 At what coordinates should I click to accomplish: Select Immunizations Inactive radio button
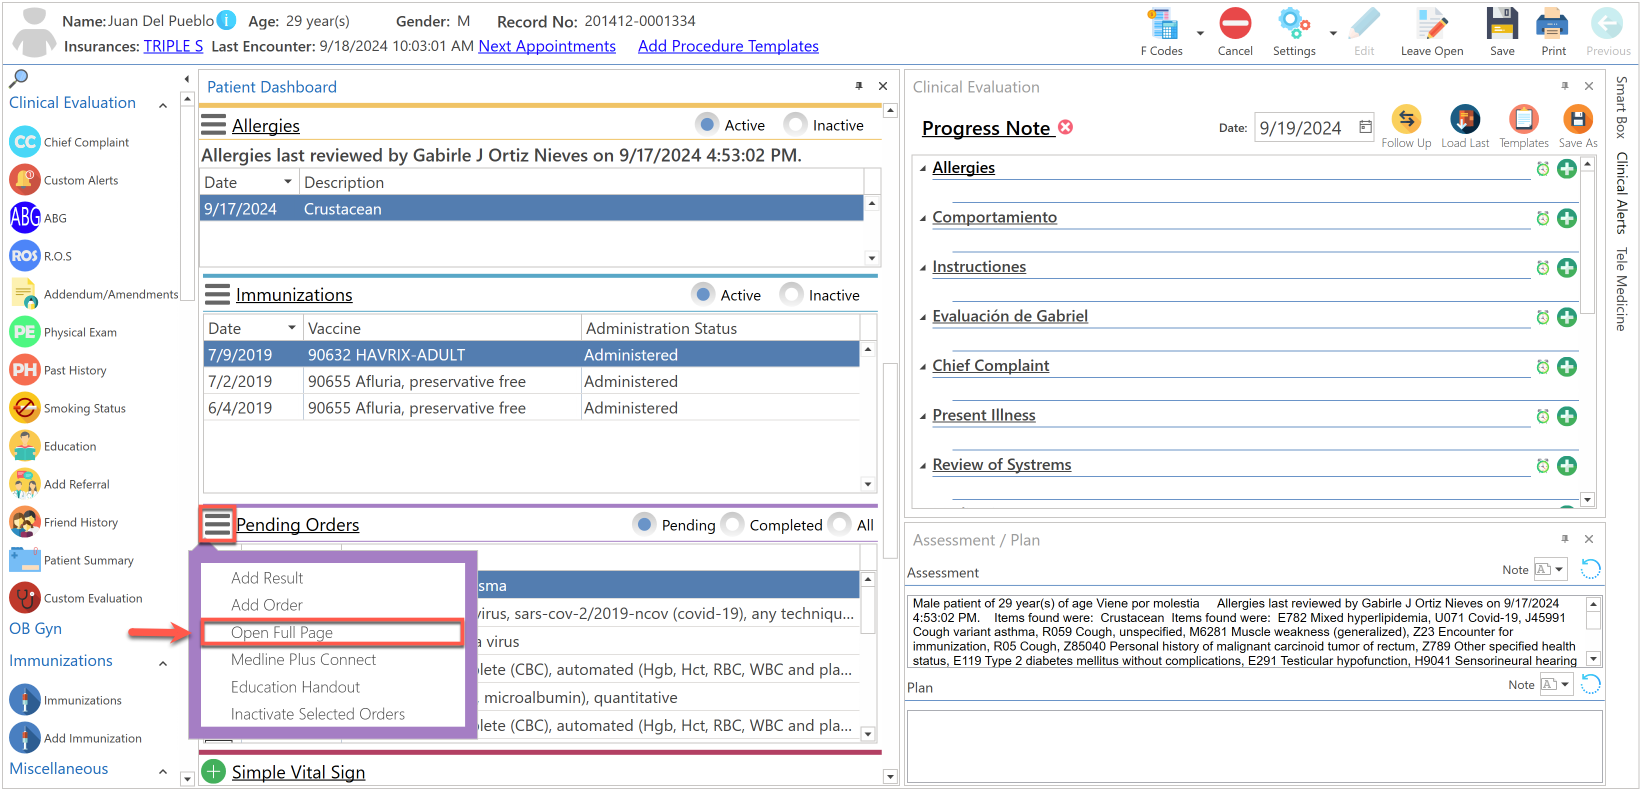tap(792, 294)
